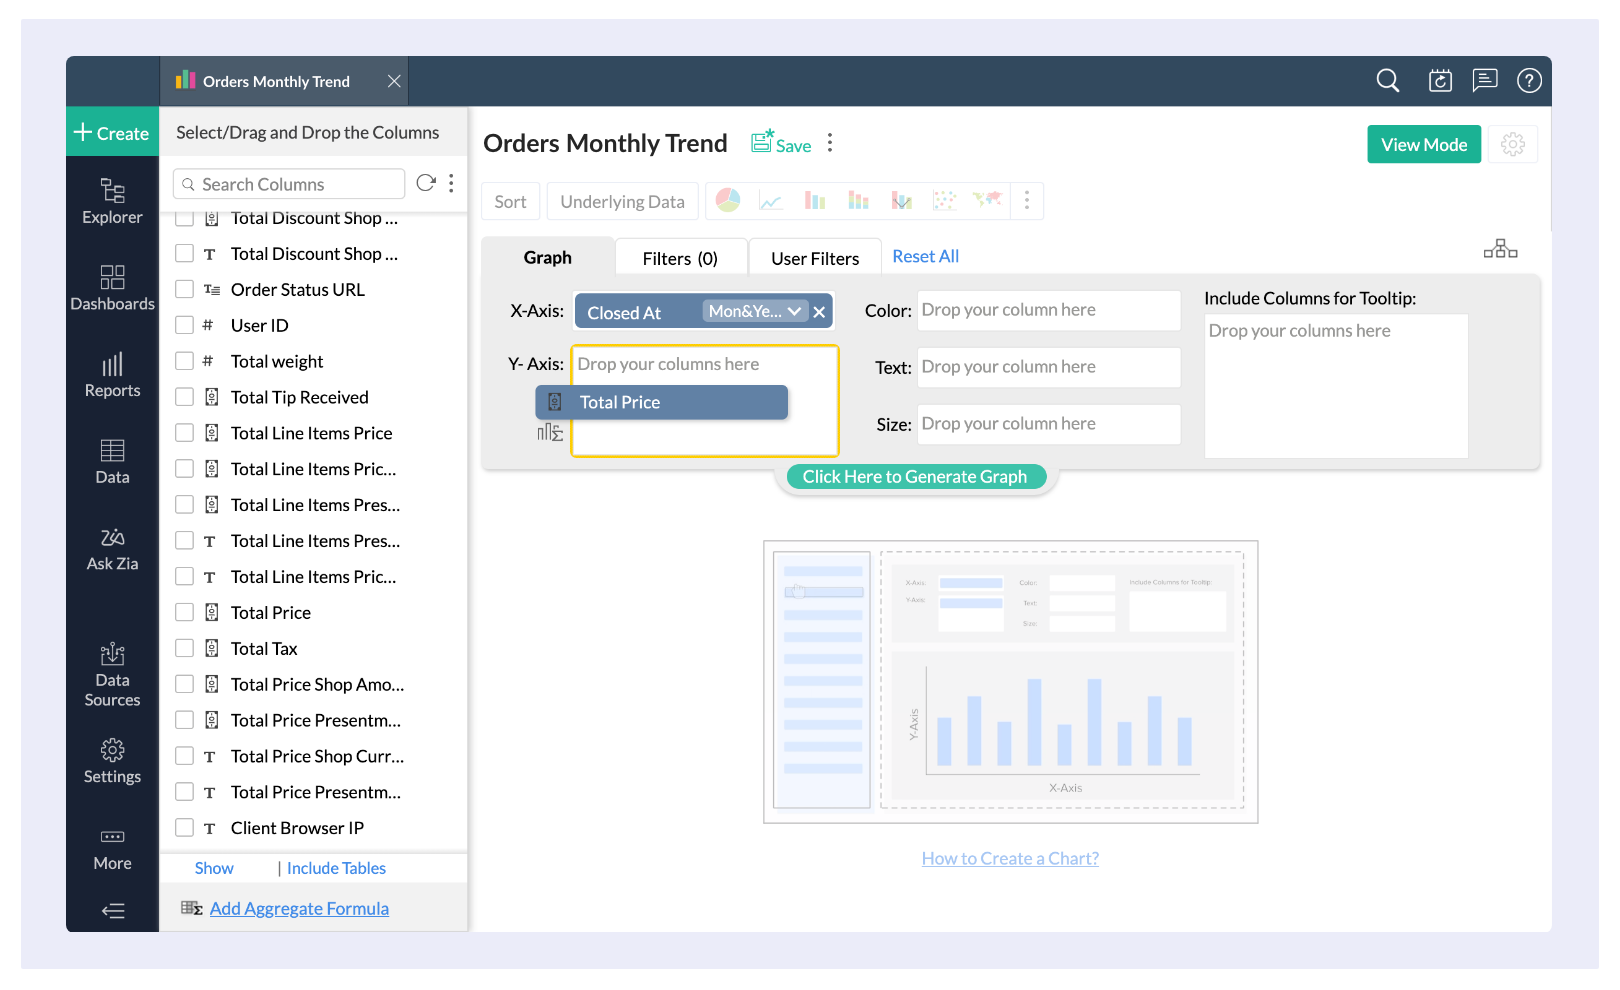Check the Client Browser IP column

click(184, 828)
